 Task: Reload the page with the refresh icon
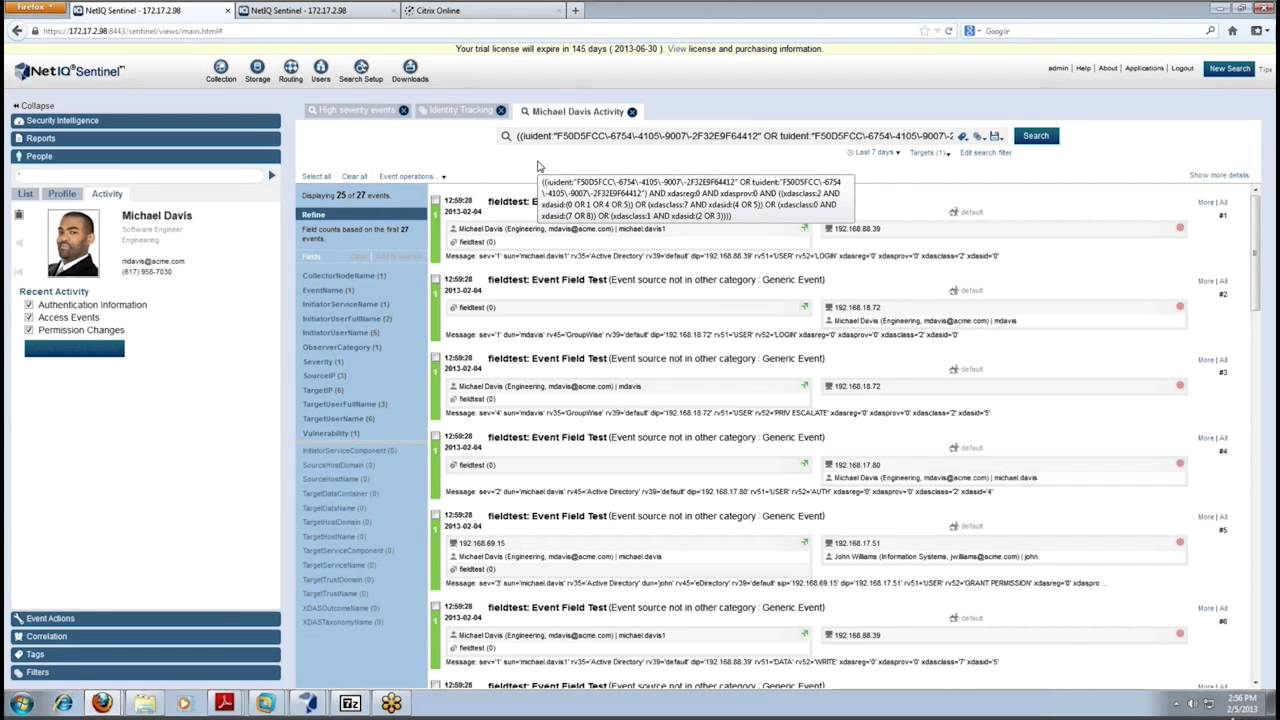pos(949,31)
